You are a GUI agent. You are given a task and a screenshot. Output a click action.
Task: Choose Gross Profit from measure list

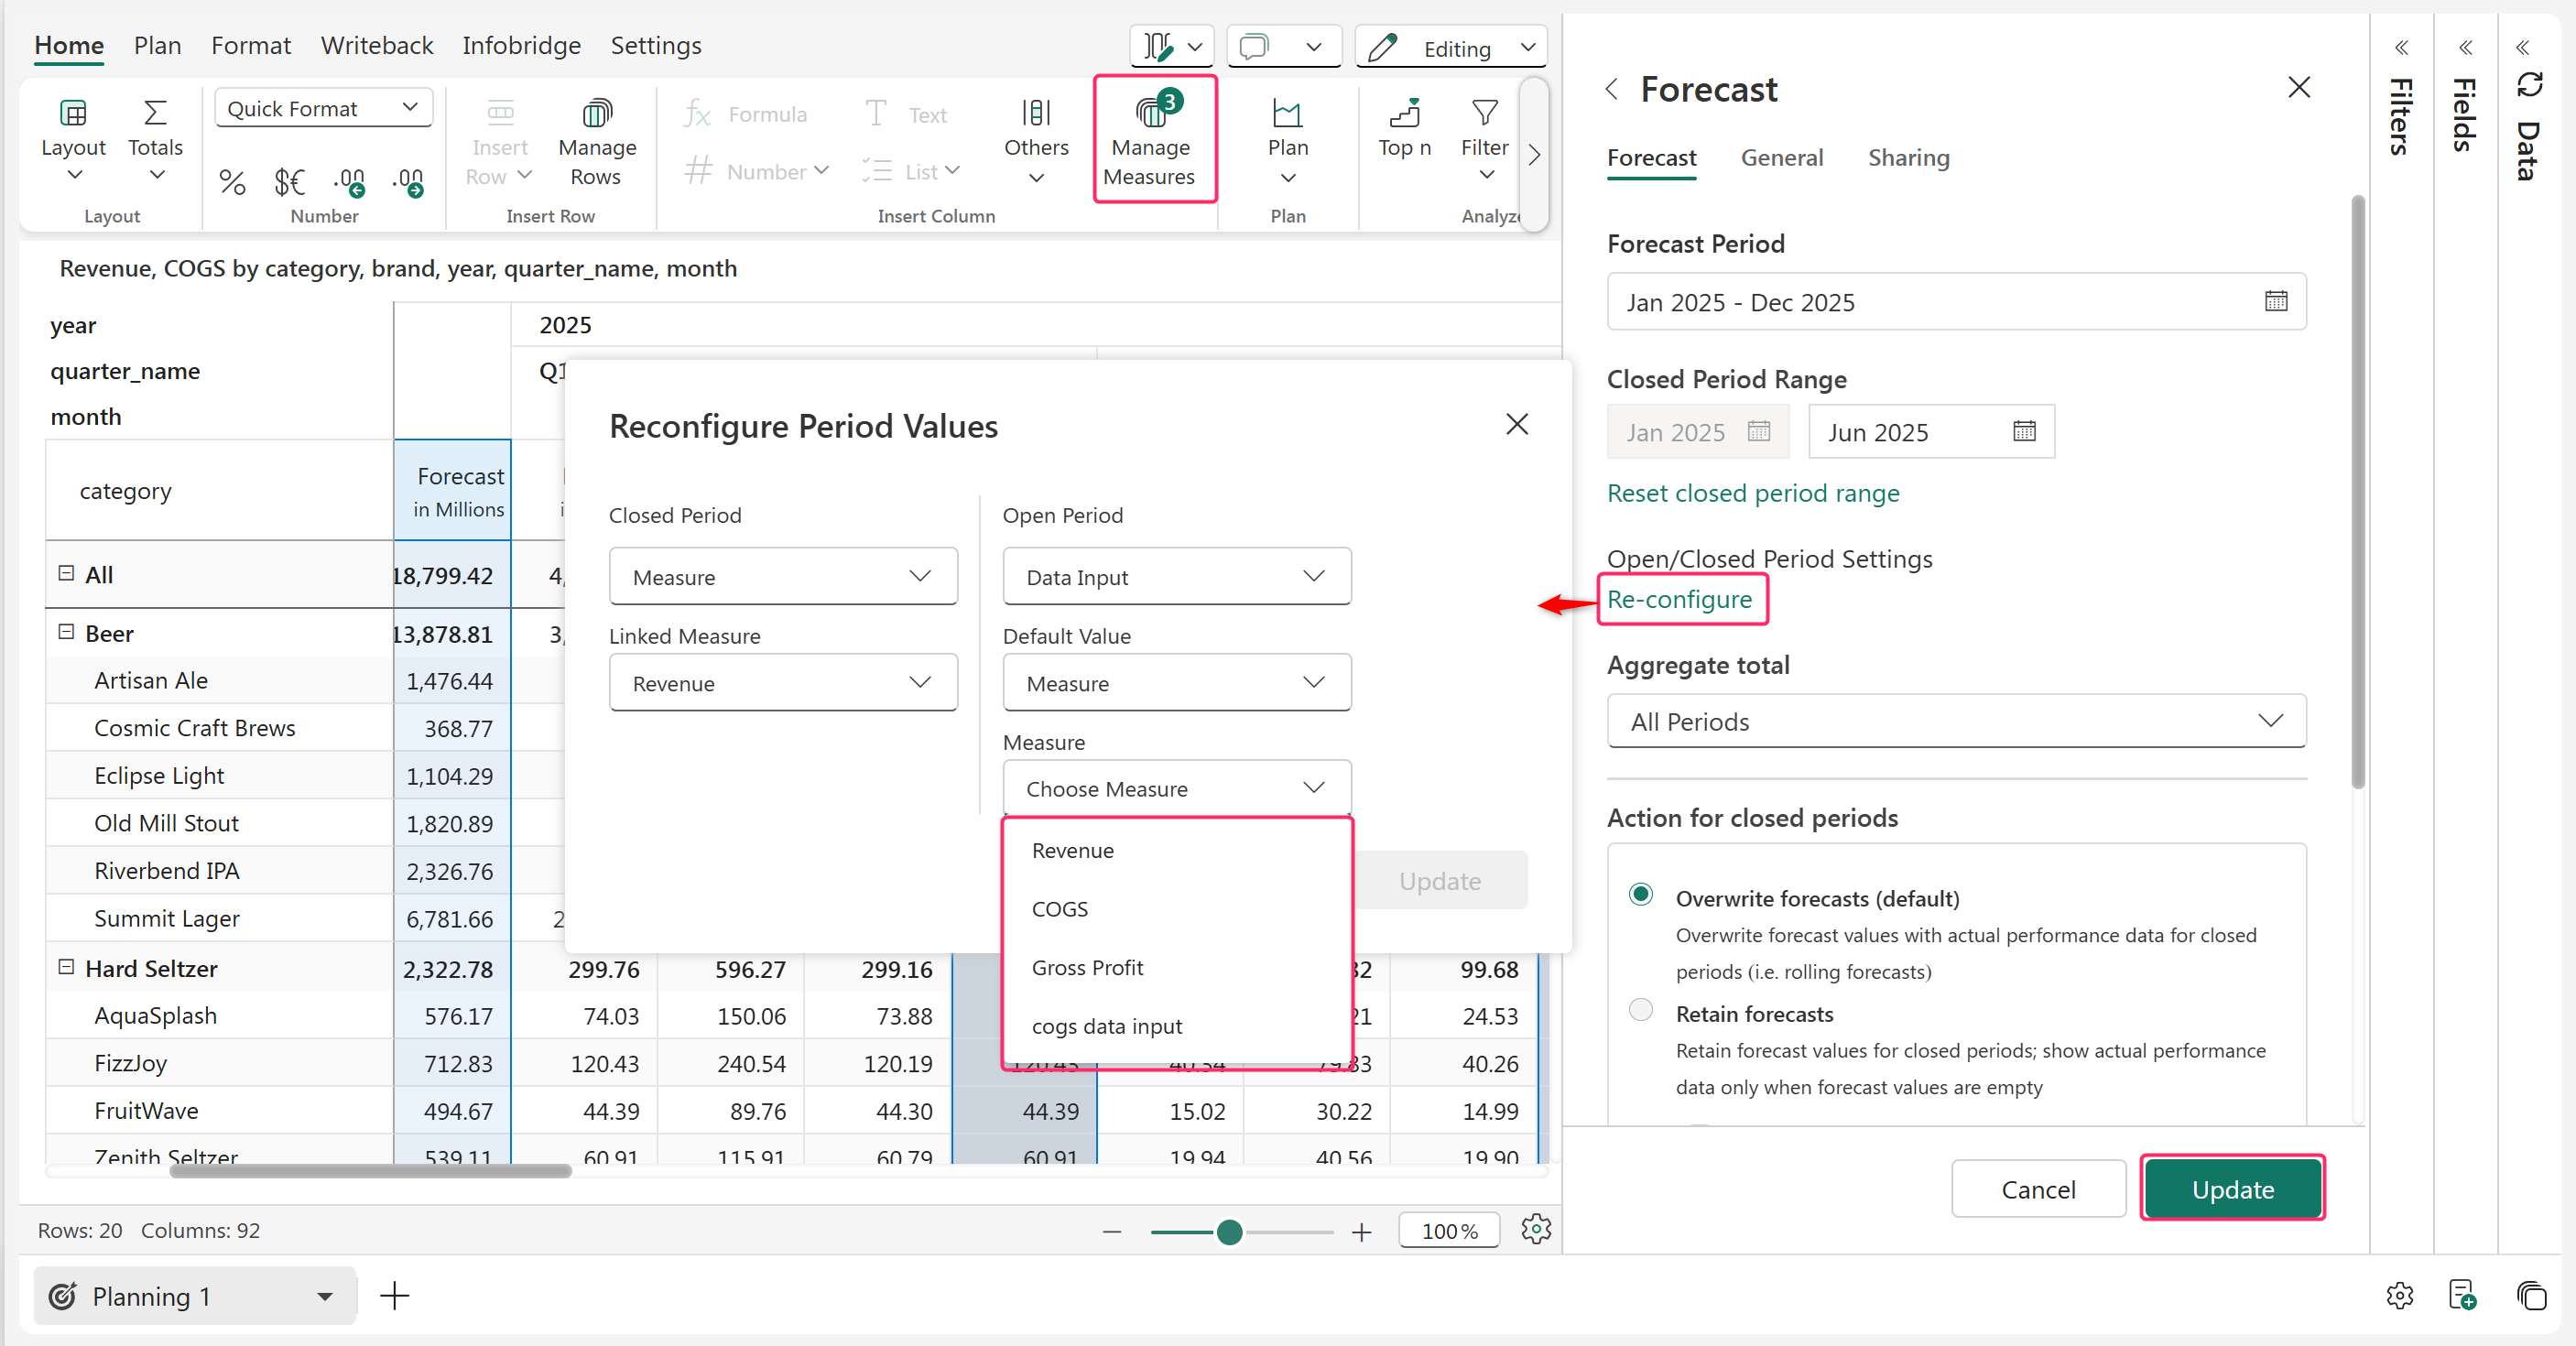[1087, 967]
